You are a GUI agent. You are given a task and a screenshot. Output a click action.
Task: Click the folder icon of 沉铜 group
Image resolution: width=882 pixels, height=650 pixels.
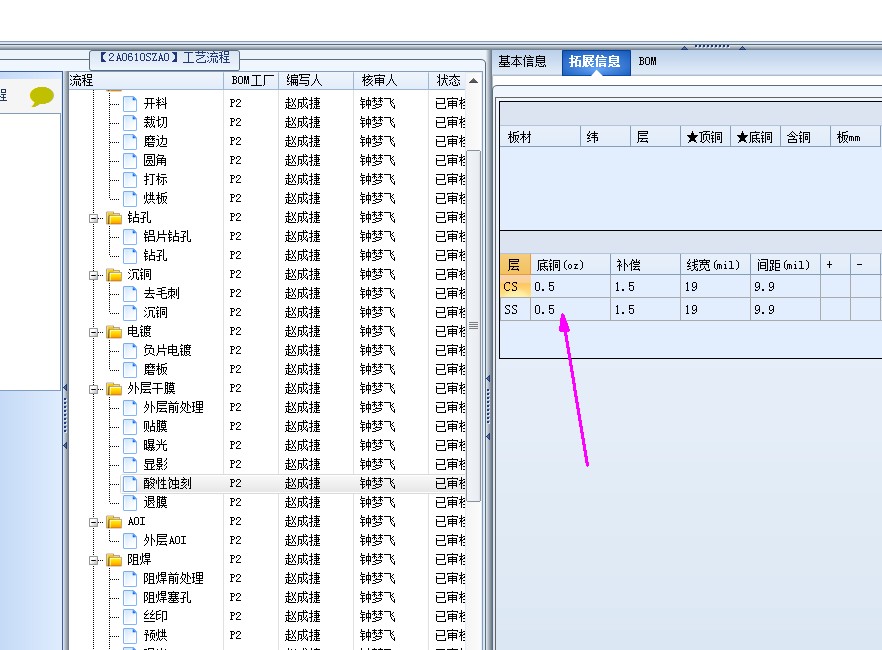coord(114,275)
